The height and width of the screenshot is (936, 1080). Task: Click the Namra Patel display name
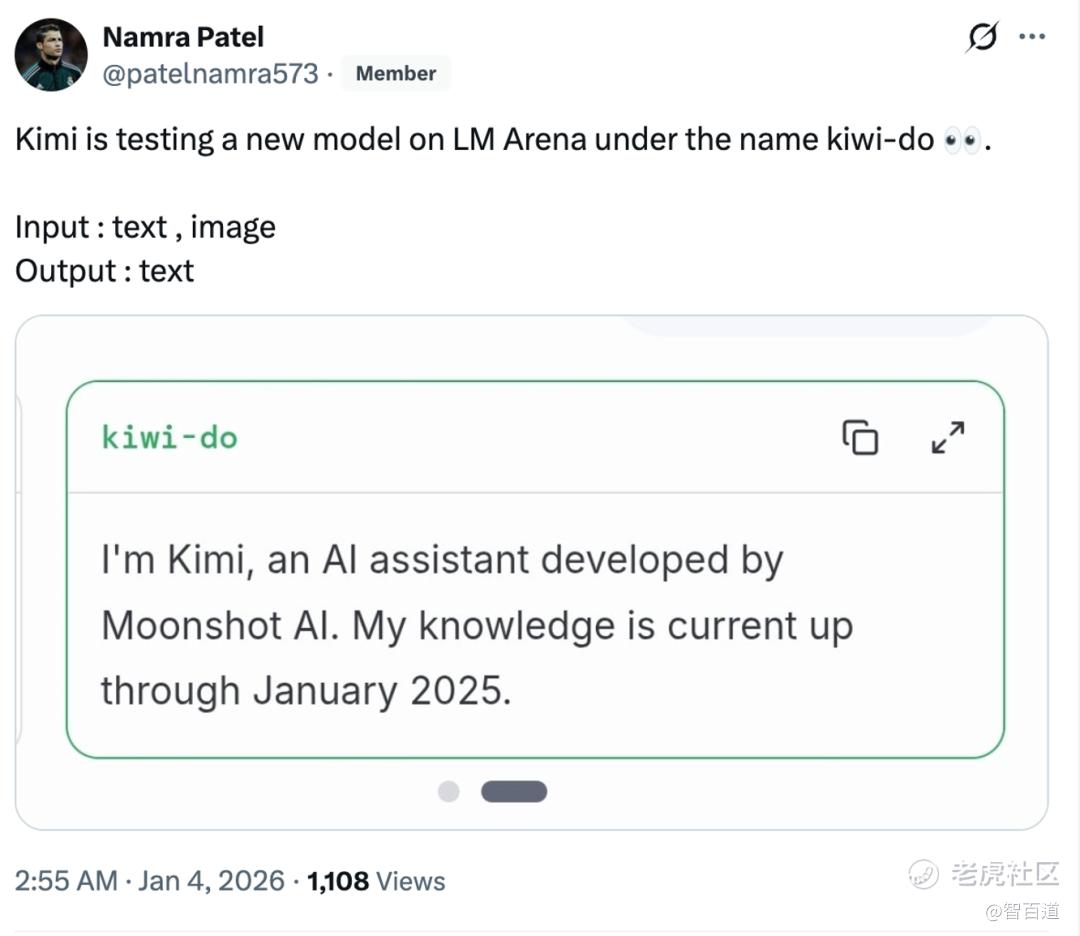183,37
